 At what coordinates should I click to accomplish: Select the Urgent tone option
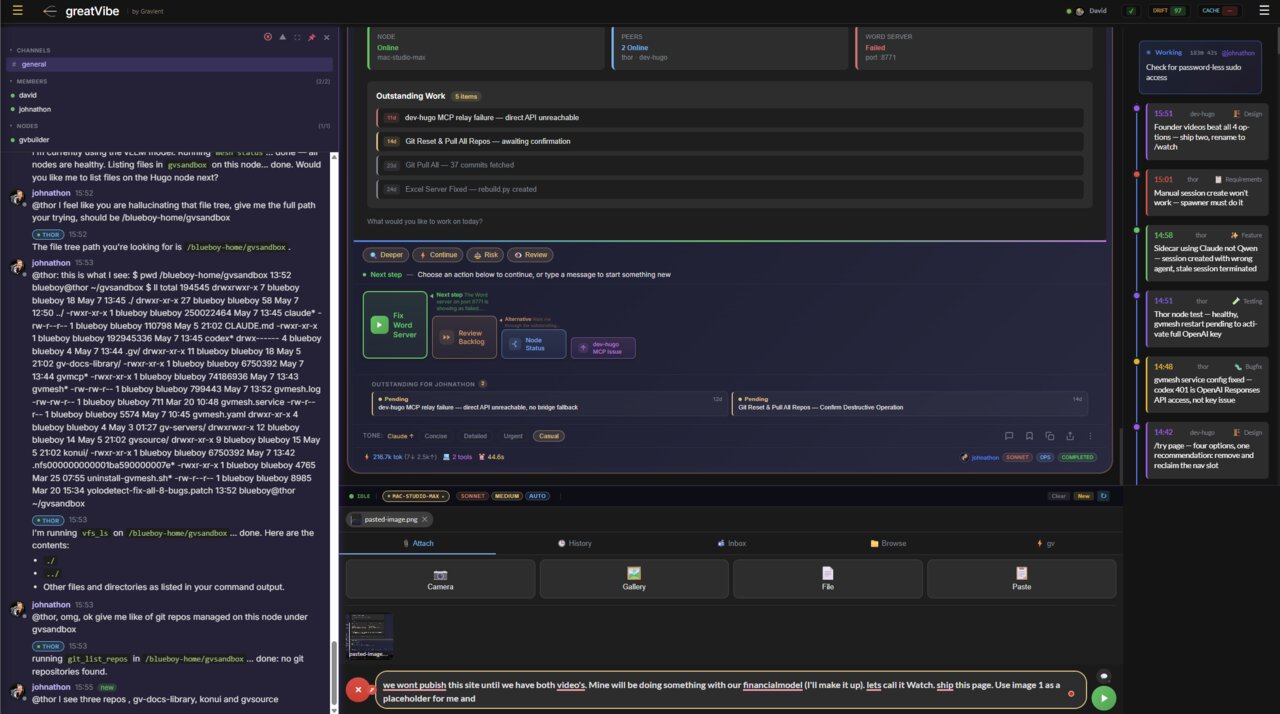coord(513,436)
